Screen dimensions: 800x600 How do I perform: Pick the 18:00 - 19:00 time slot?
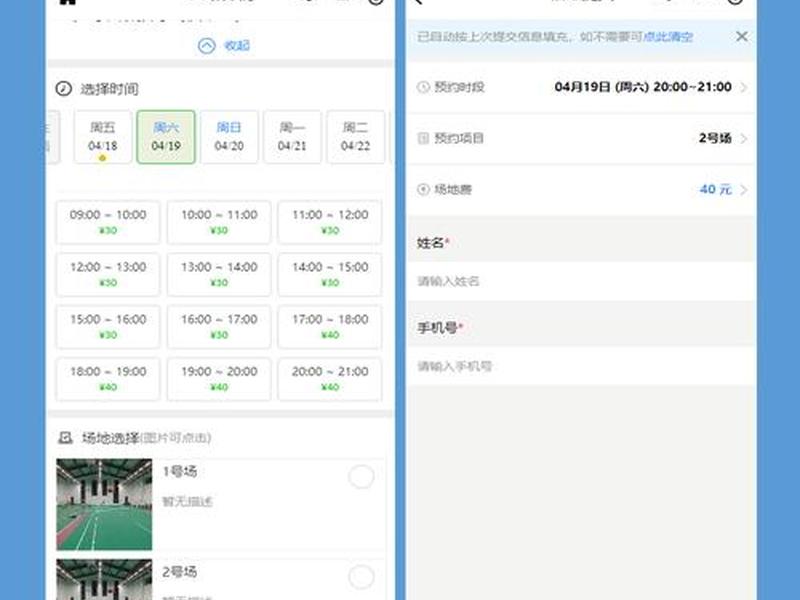click(108, 379)
